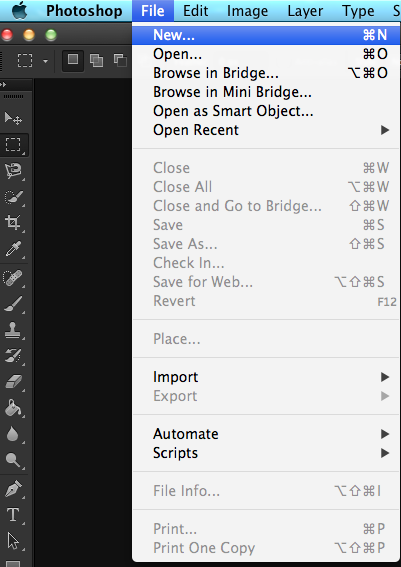Open the Apple menu
The image size is (401, 567).
19,10
